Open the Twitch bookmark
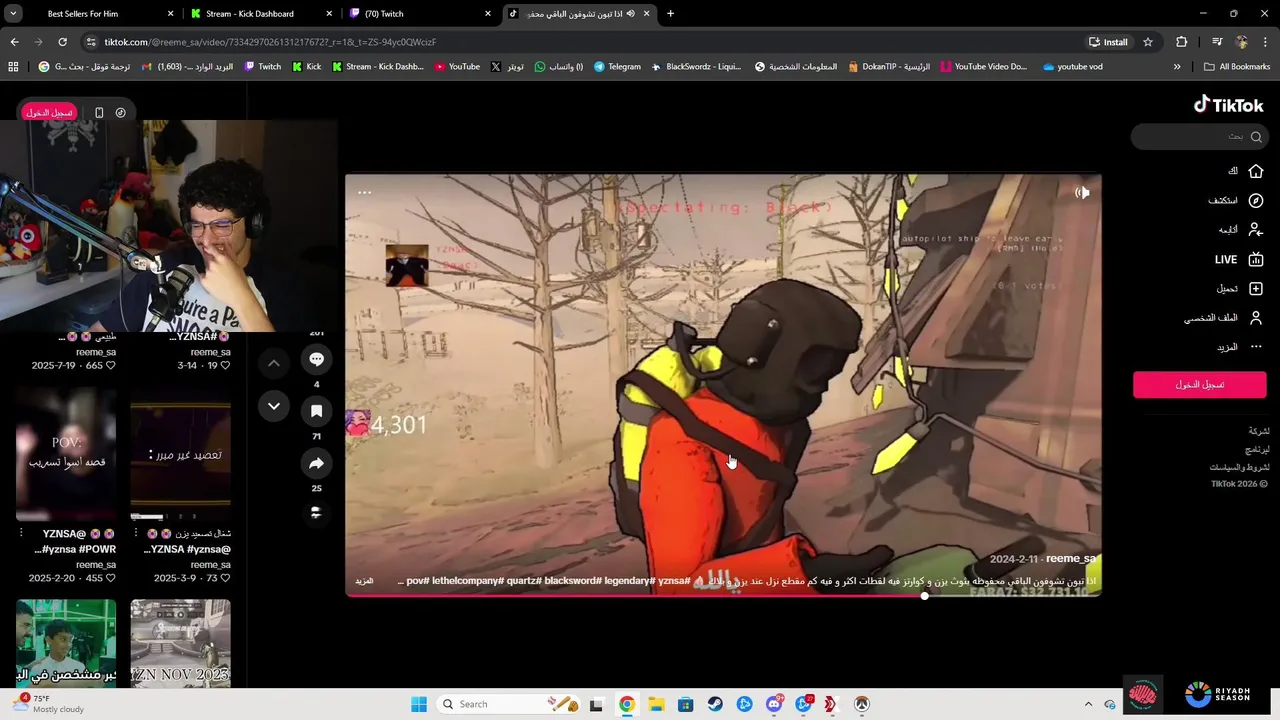Screen dimensions: 1280x720 pyautogui.click(x=264, y=67)
